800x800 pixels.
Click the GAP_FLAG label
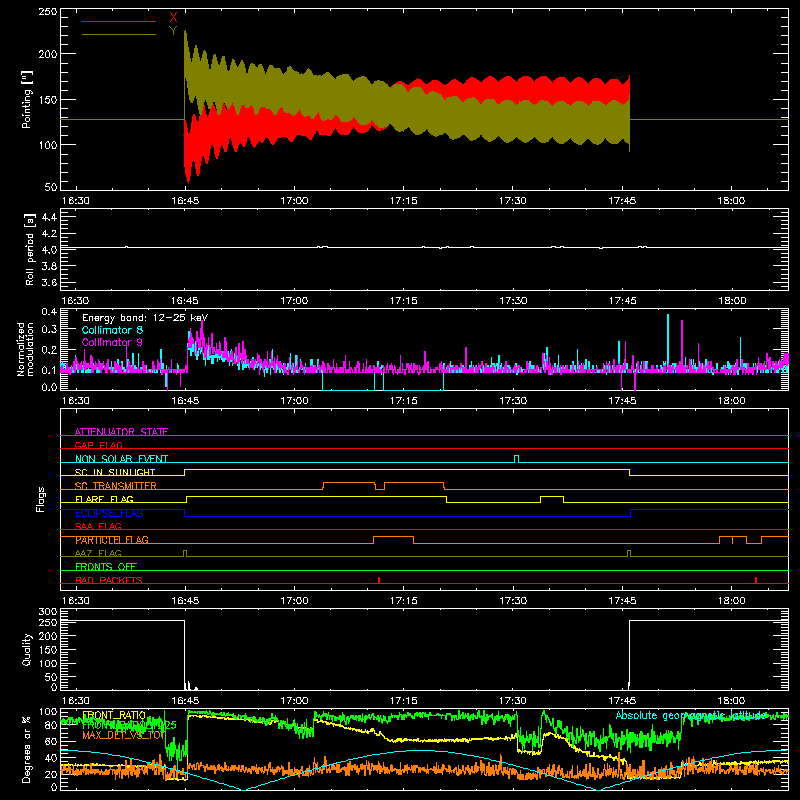[98, 445]
